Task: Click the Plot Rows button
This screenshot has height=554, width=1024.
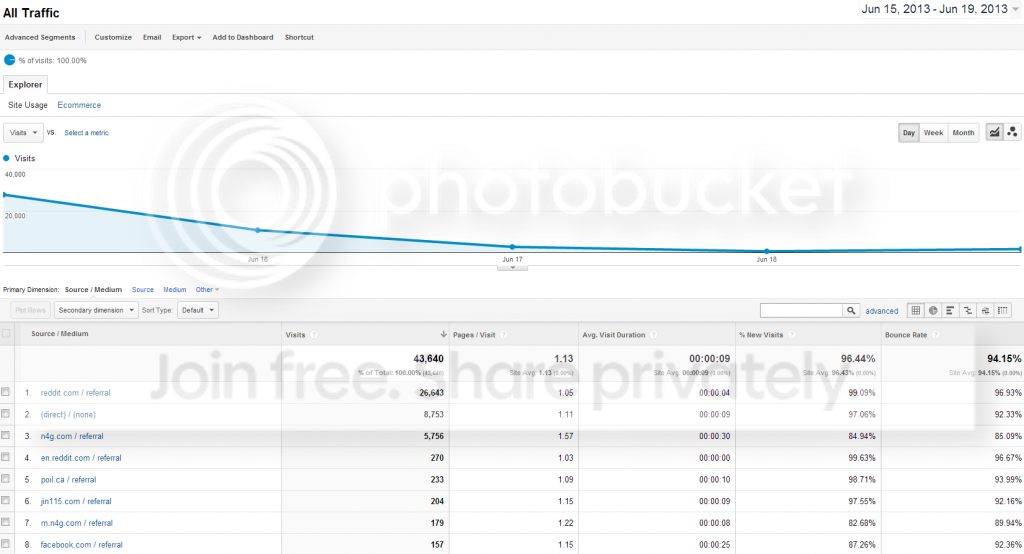Action: click(x=30, y=310)
